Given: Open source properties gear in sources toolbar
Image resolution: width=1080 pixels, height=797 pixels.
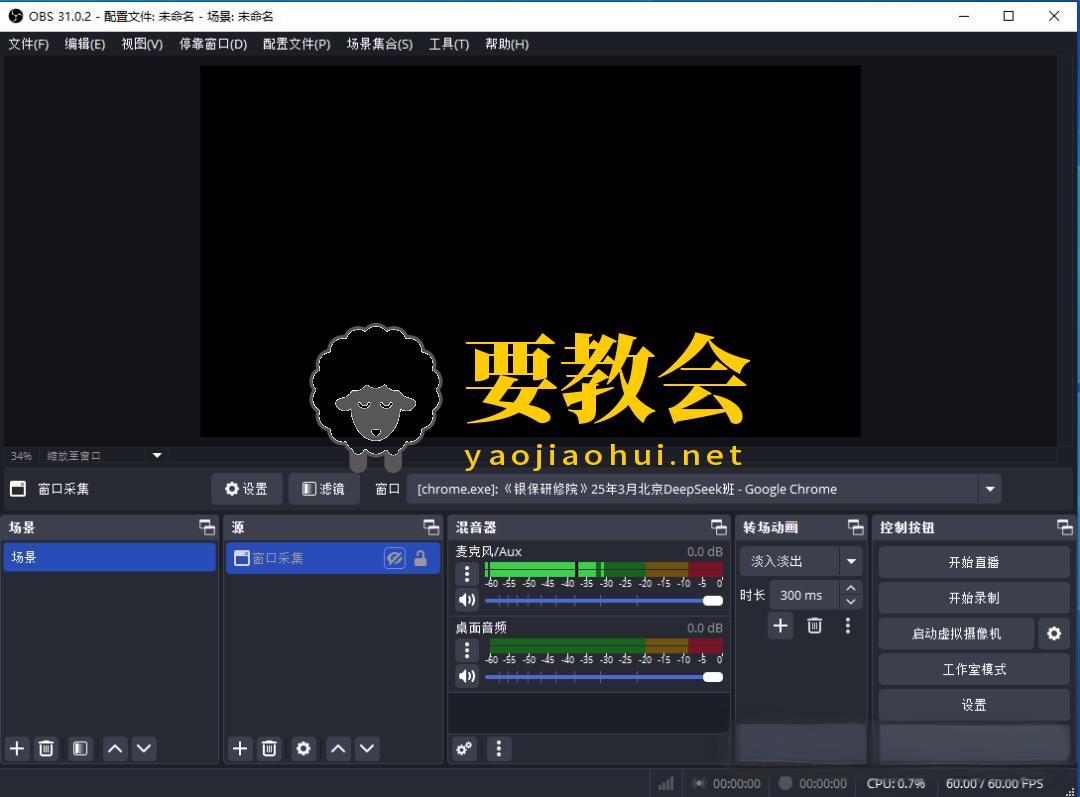Looking at the screenshot, I should click(x=303, y=749).
